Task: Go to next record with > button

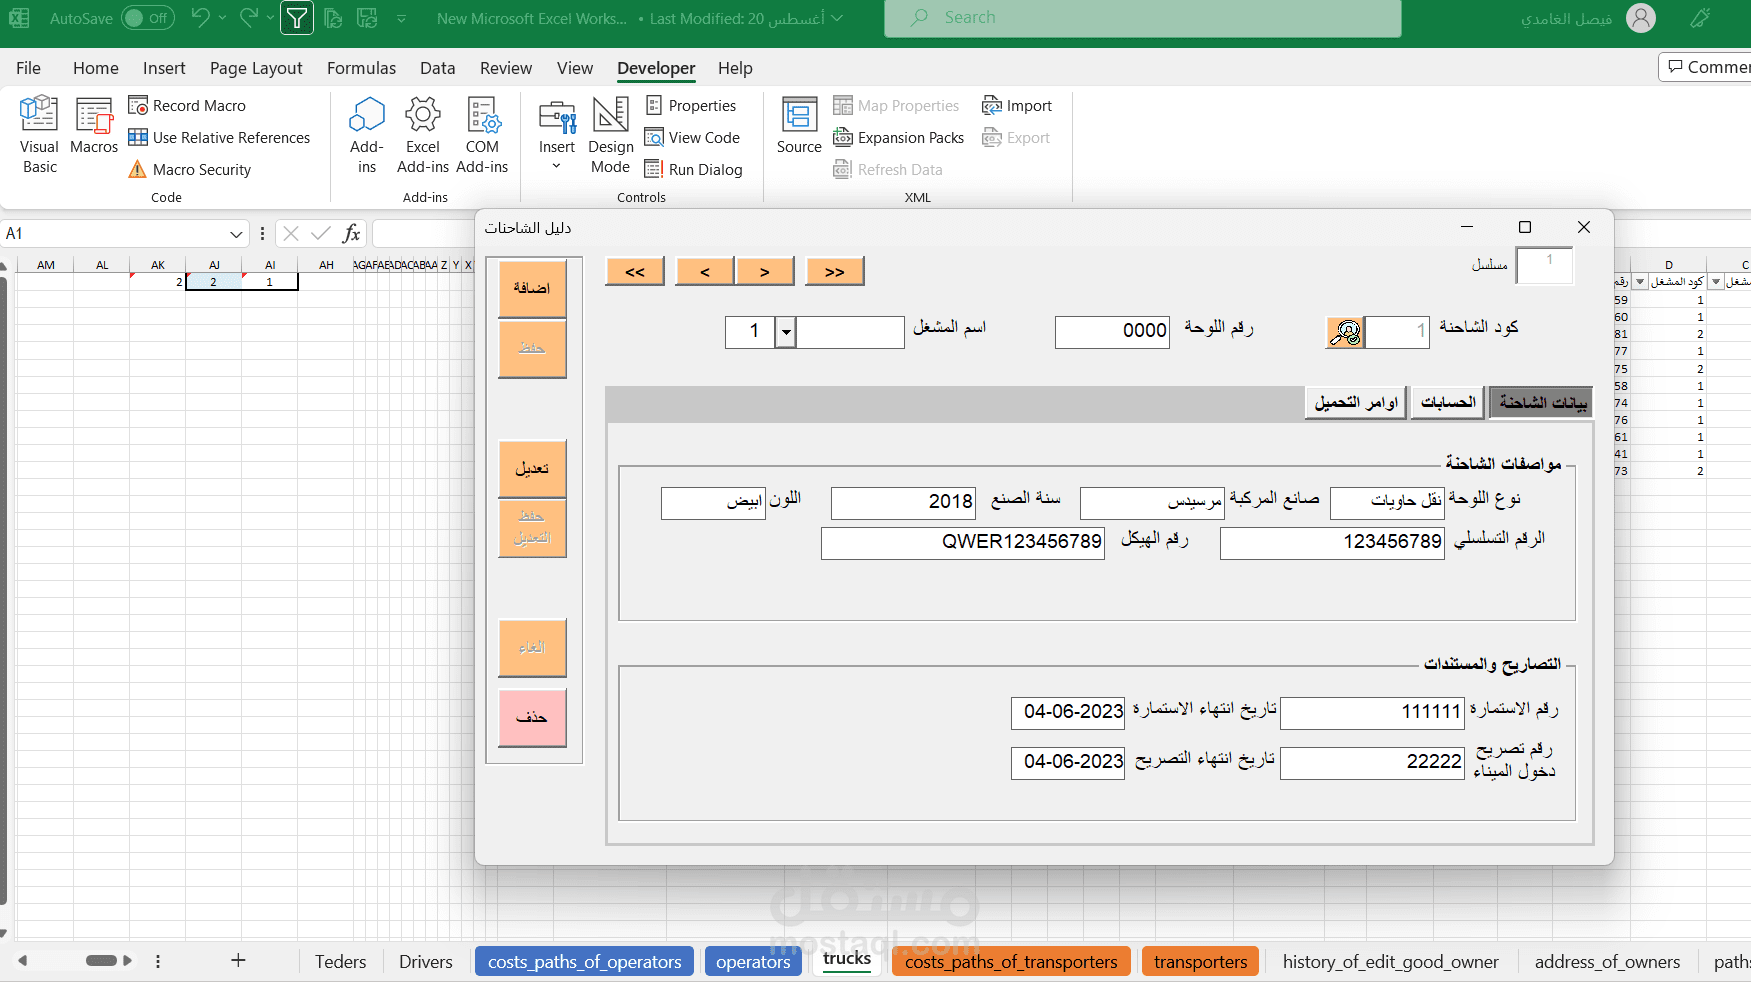Action: (x=765, y=271)
